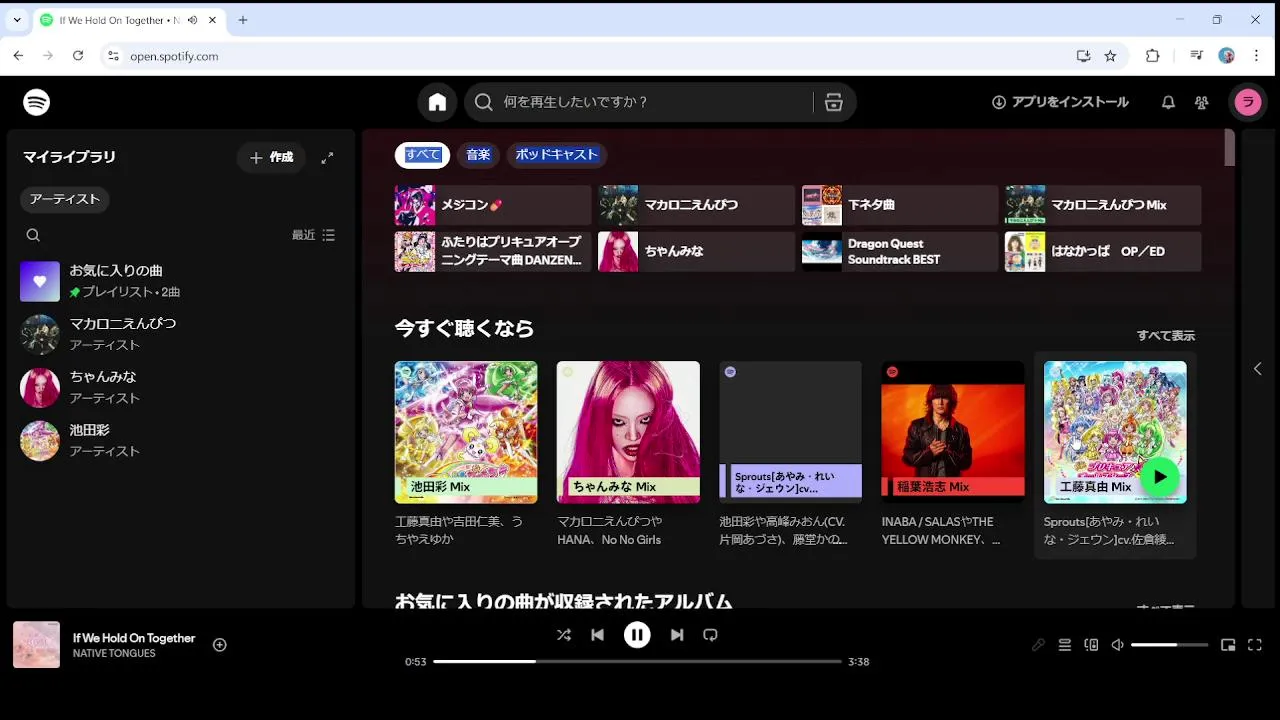
Task: Open the 池田彩 Mix card
Action: [x=466, y=455]
